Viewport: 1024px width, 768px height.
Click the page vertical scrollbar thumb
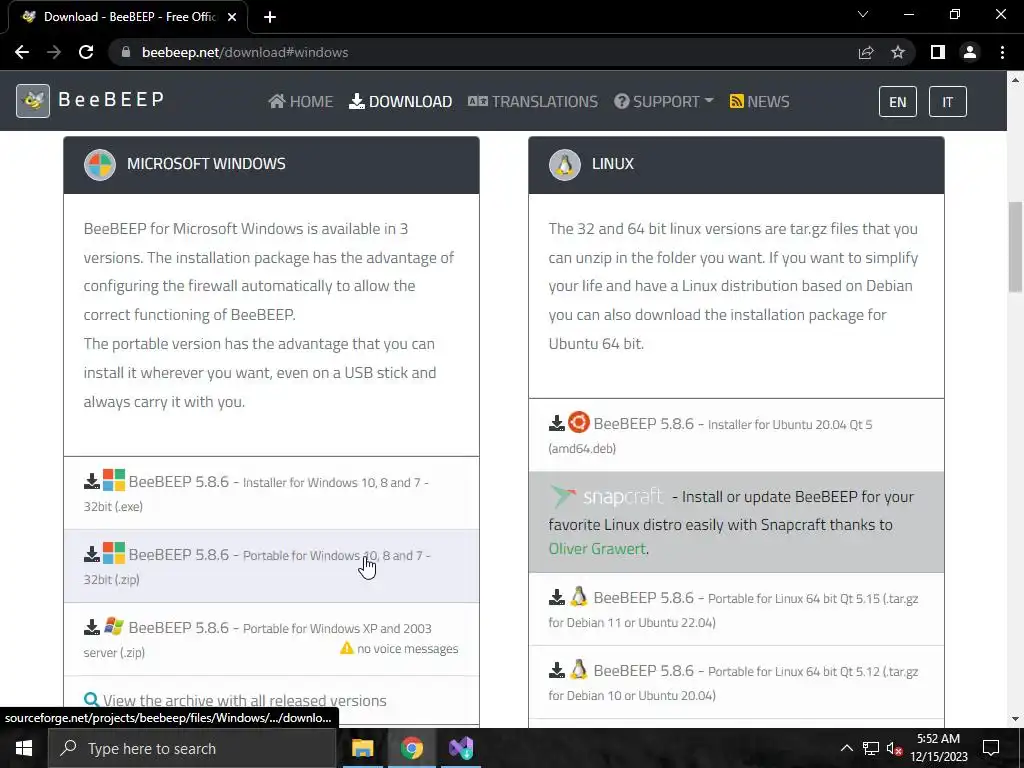click(1015, 247)
